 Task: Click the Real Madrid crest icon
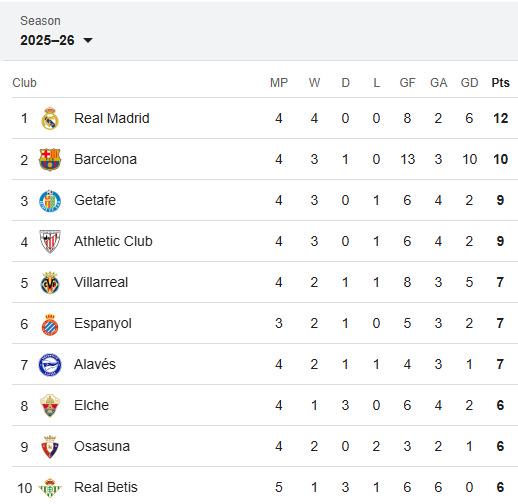tap(50, 118)
